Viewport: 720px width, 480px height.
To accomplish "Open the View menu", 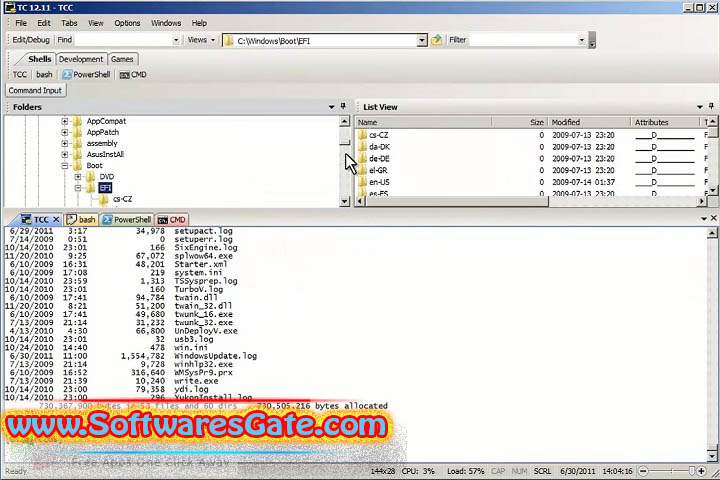I will click(x=96, y=23).
